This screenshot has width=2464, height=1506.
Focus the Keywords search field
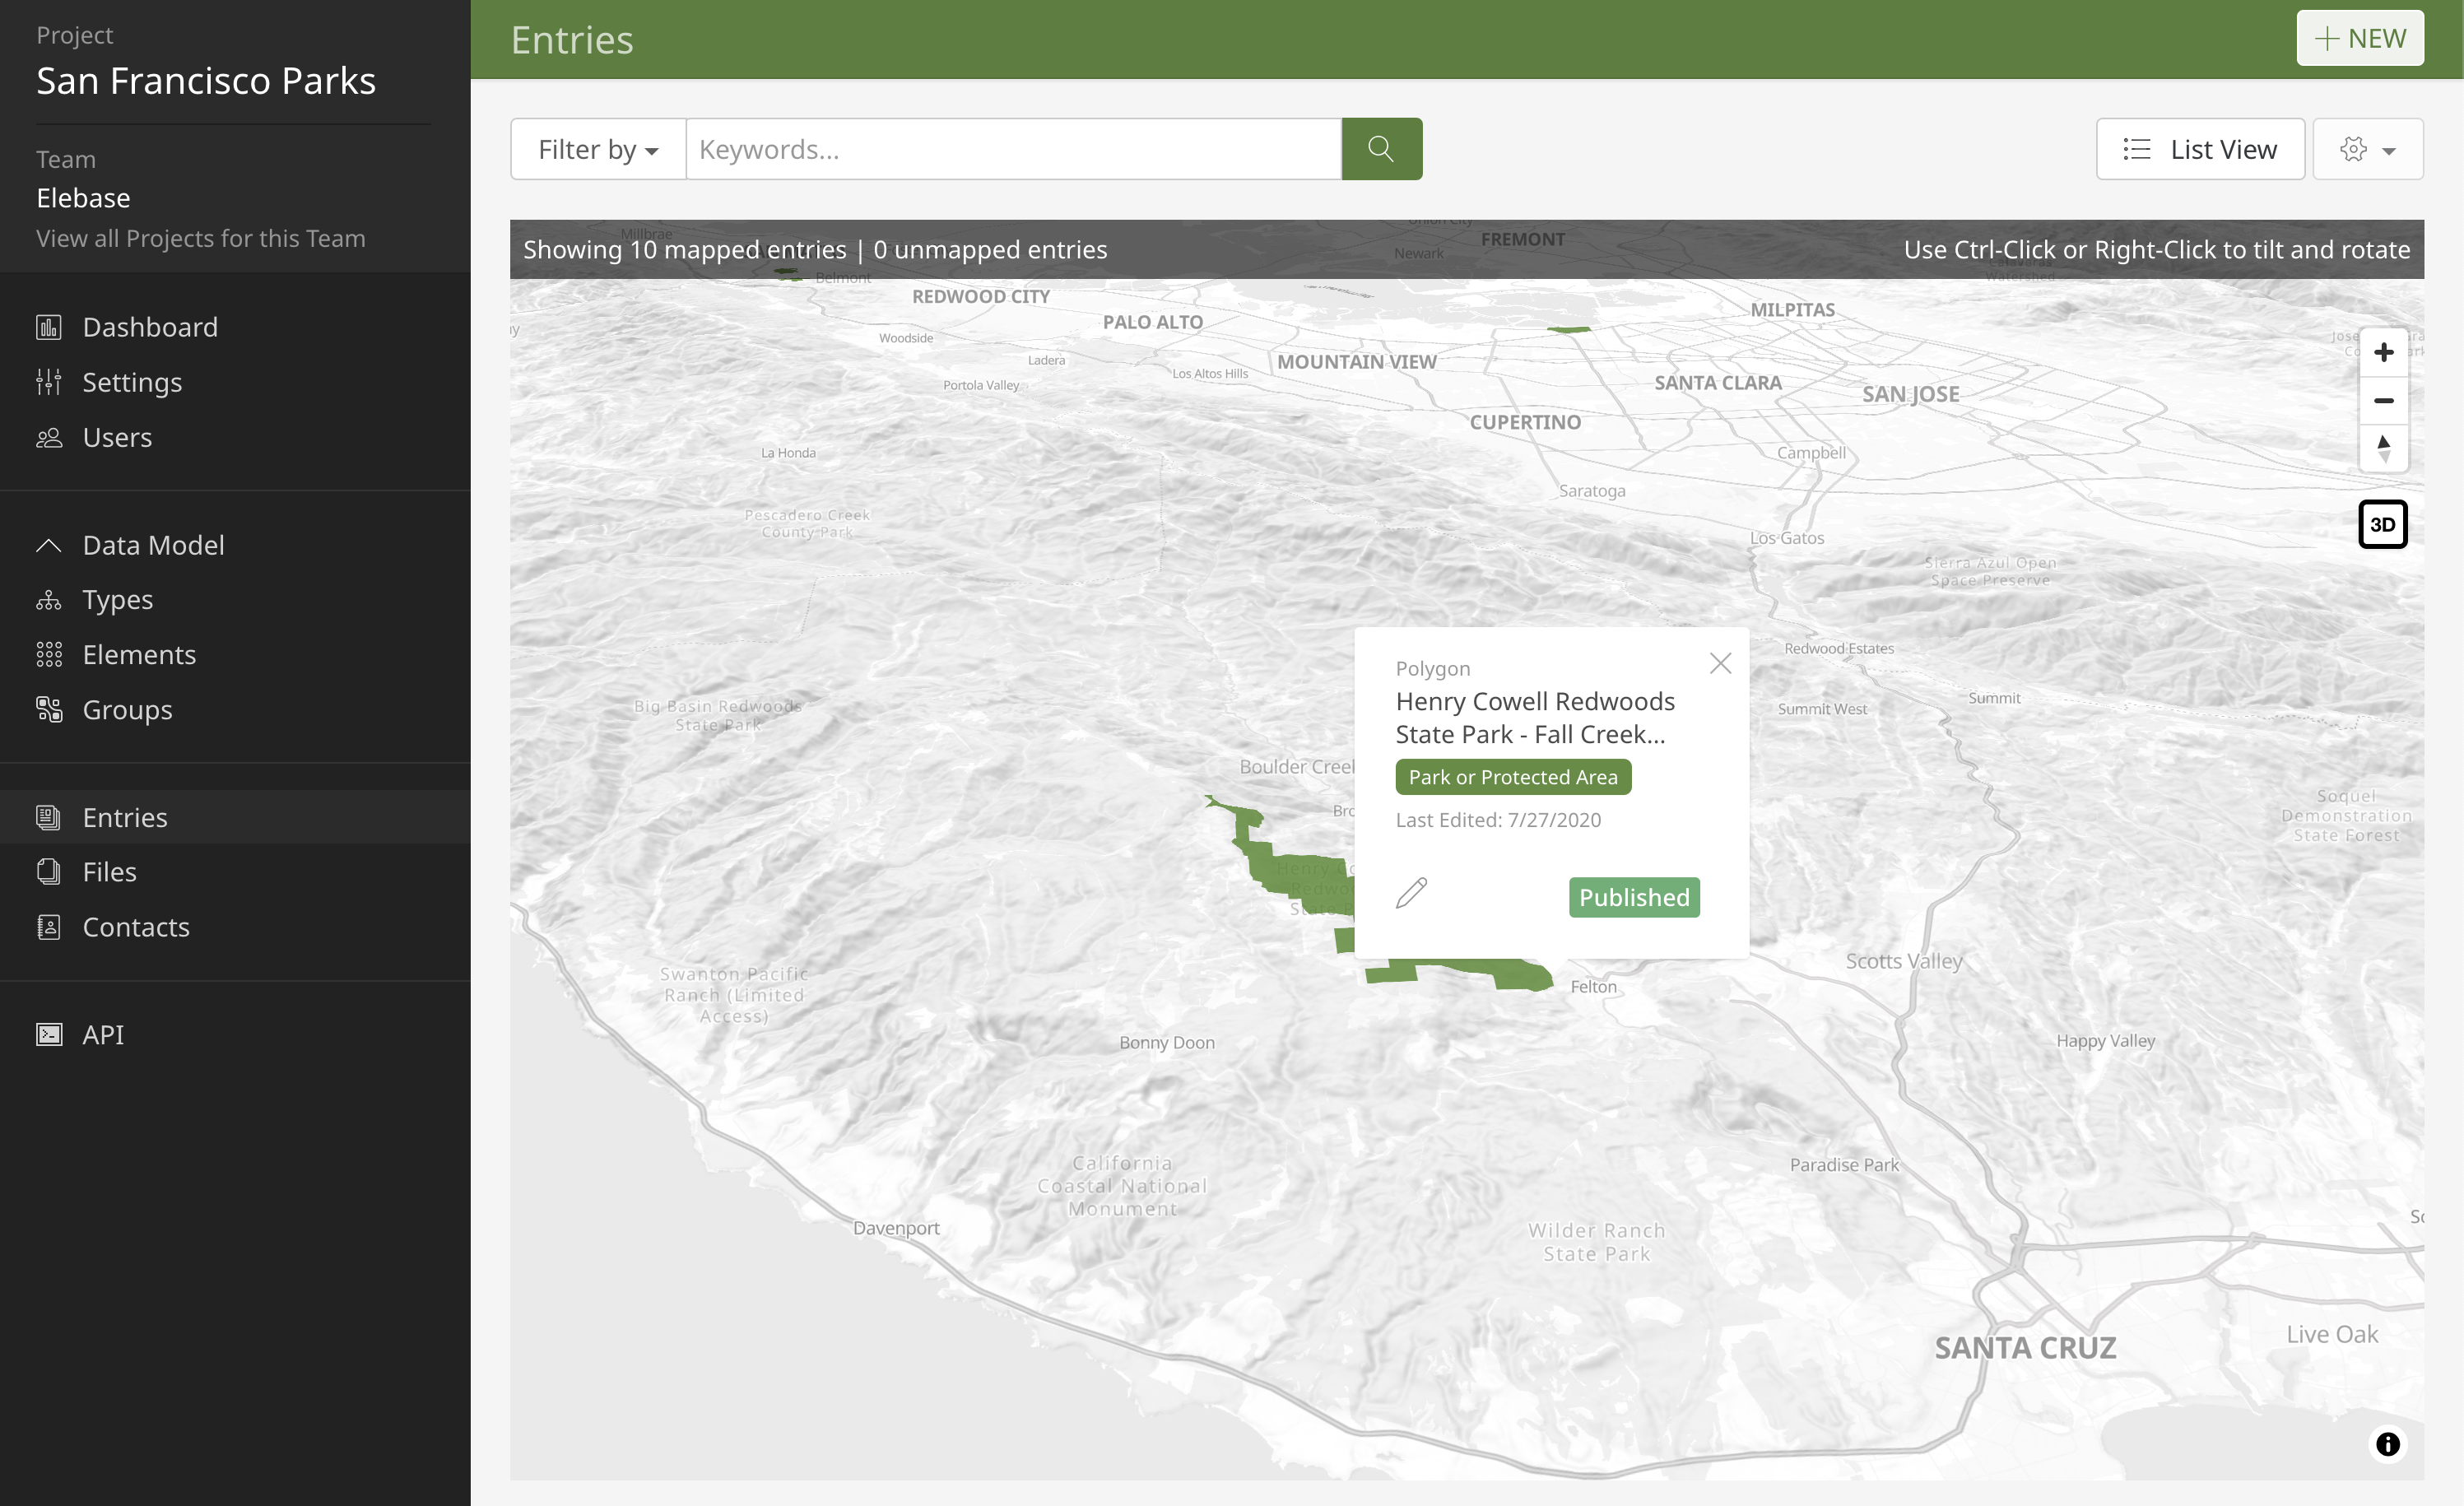click(1013, 149)
